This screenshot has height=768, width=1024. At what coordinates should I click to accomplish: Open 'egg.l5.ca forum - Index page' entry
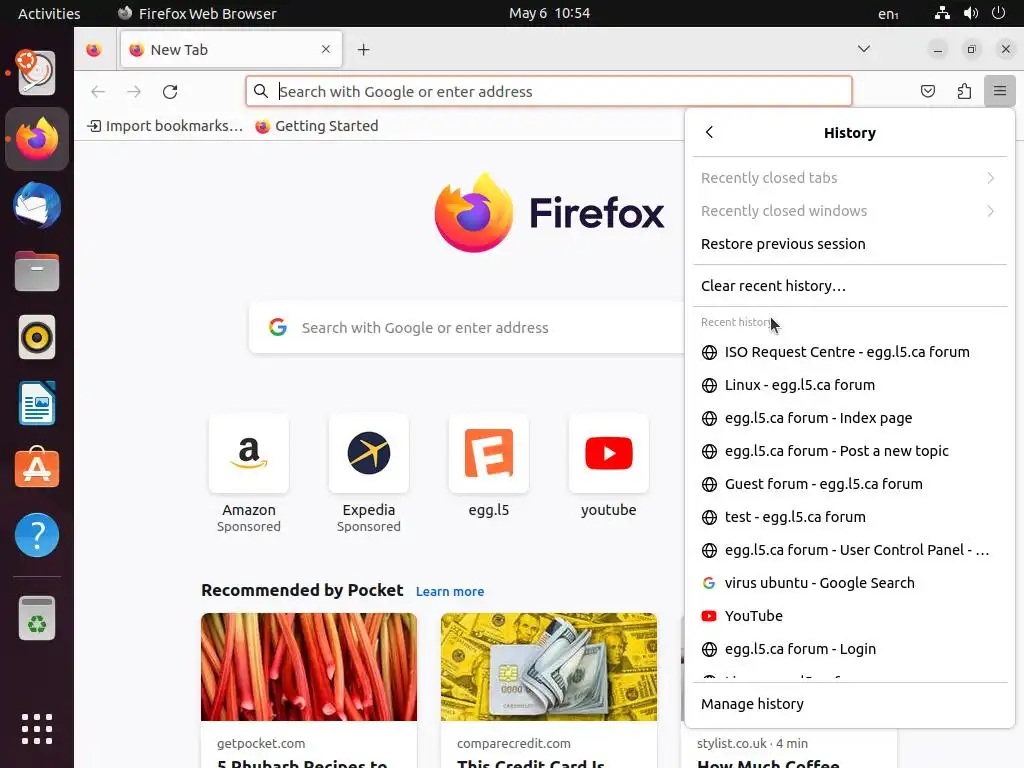(850, 418)
